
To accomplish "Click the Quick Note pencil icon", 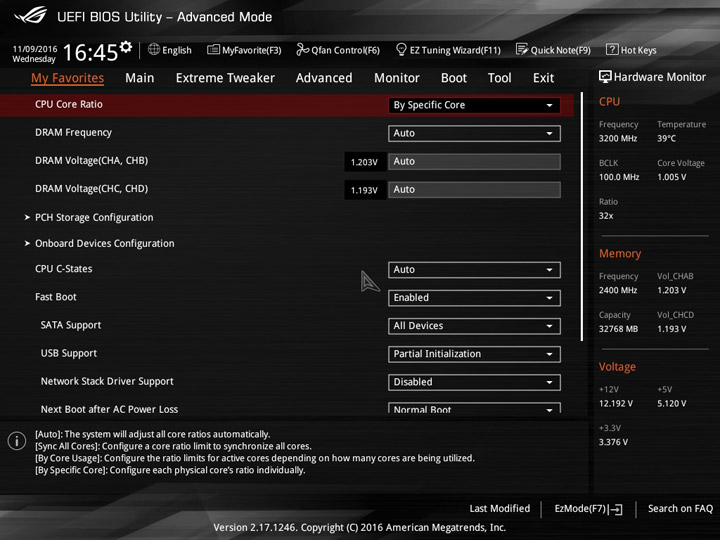I will (522, 49).
